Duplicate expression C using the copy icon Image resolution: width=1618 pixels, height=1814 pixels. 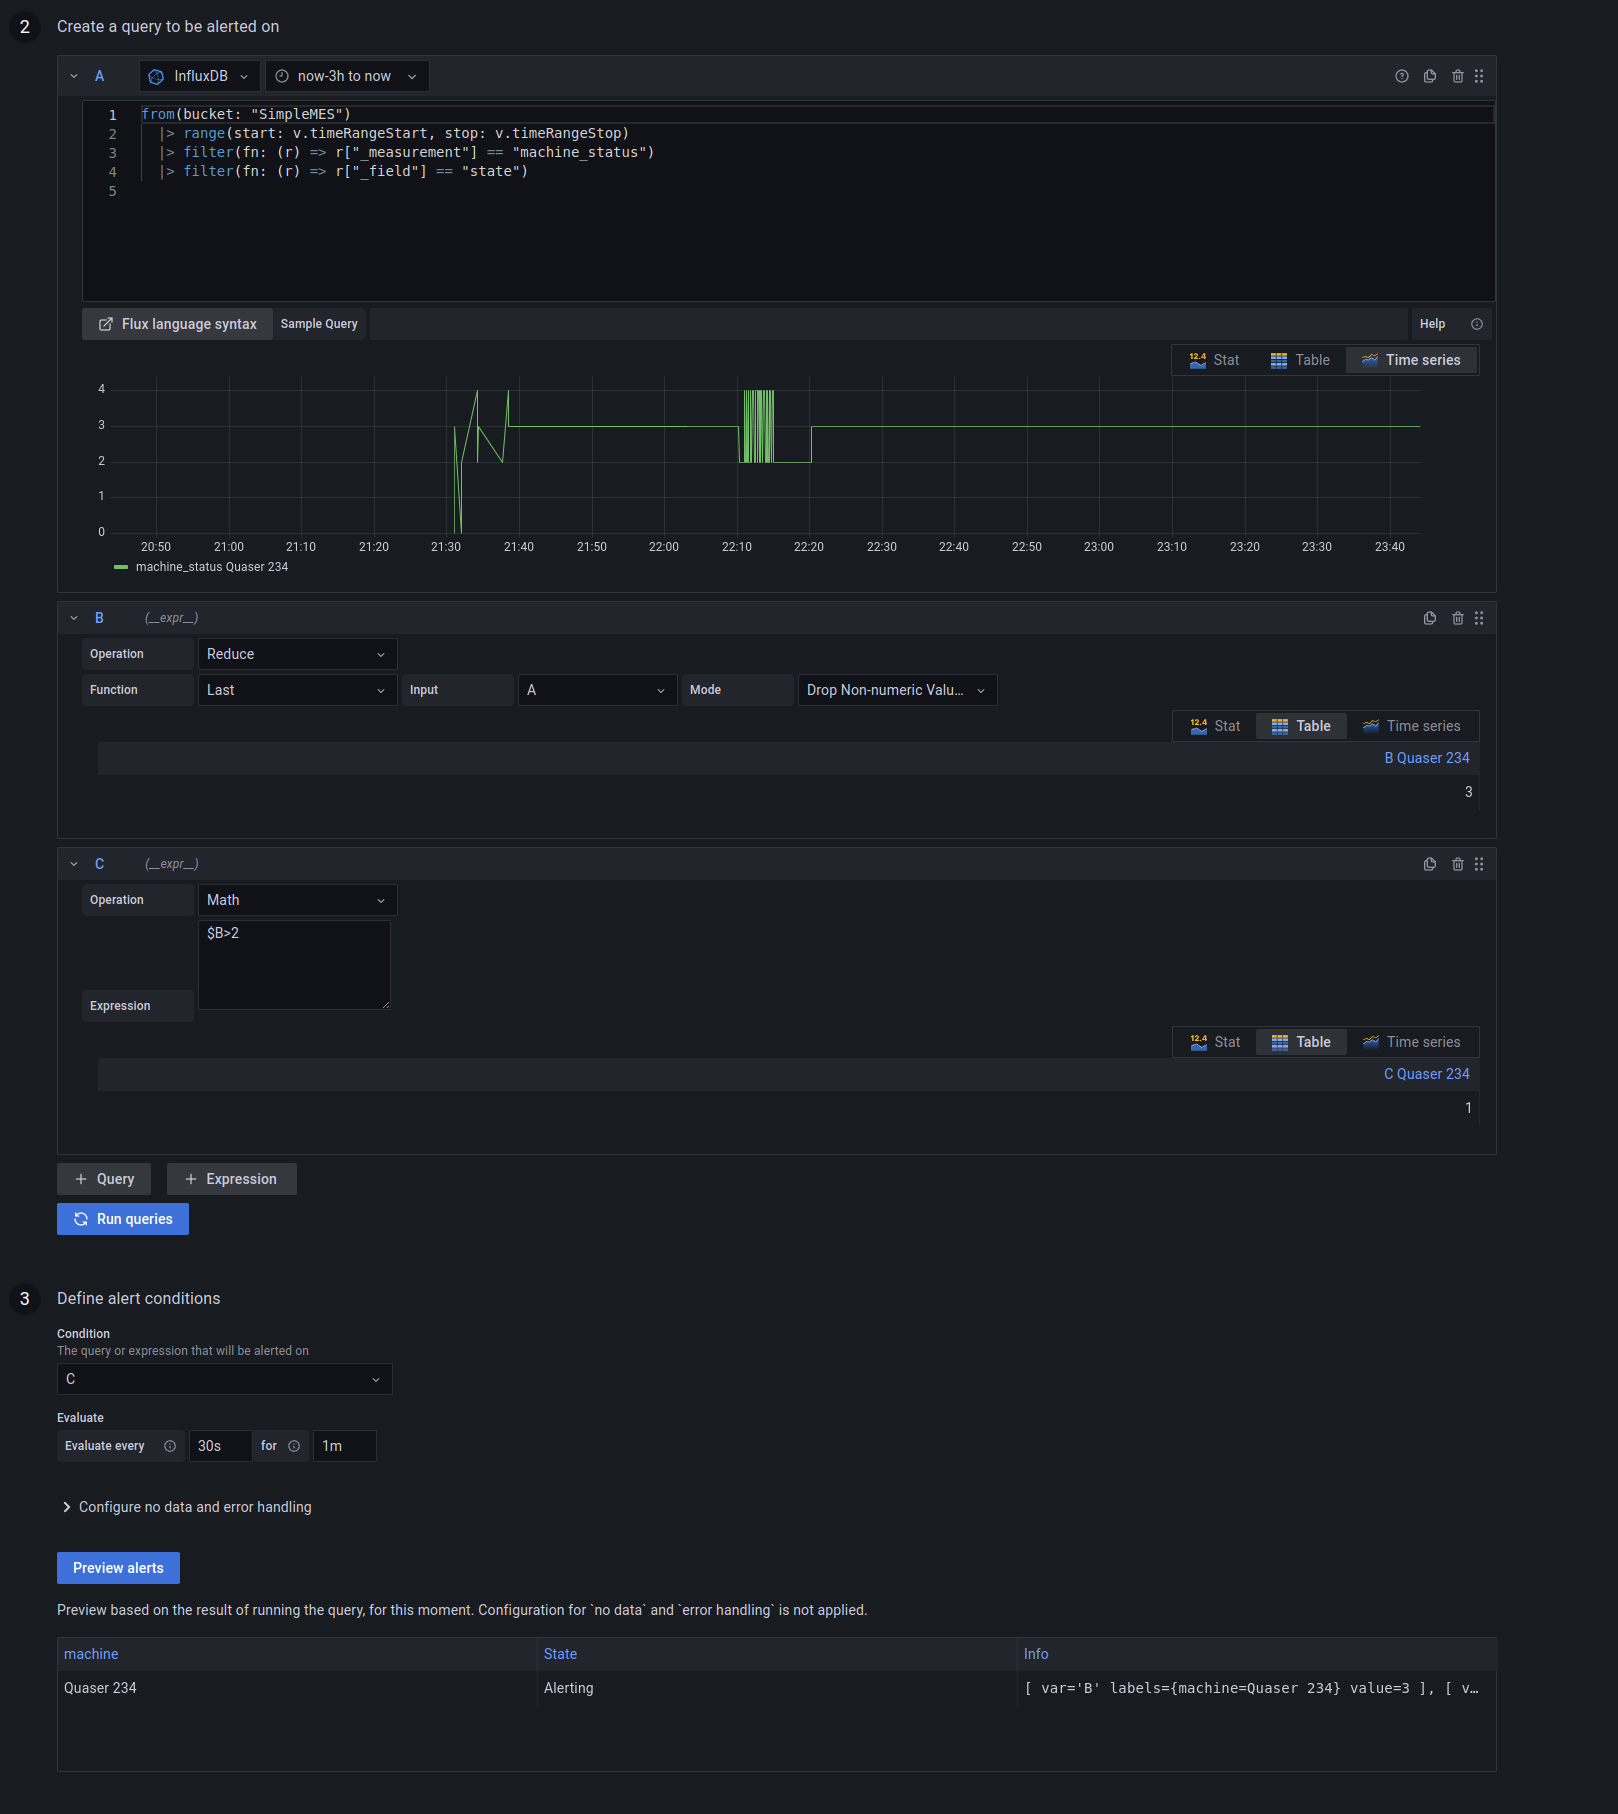(x=1429, y=864)
